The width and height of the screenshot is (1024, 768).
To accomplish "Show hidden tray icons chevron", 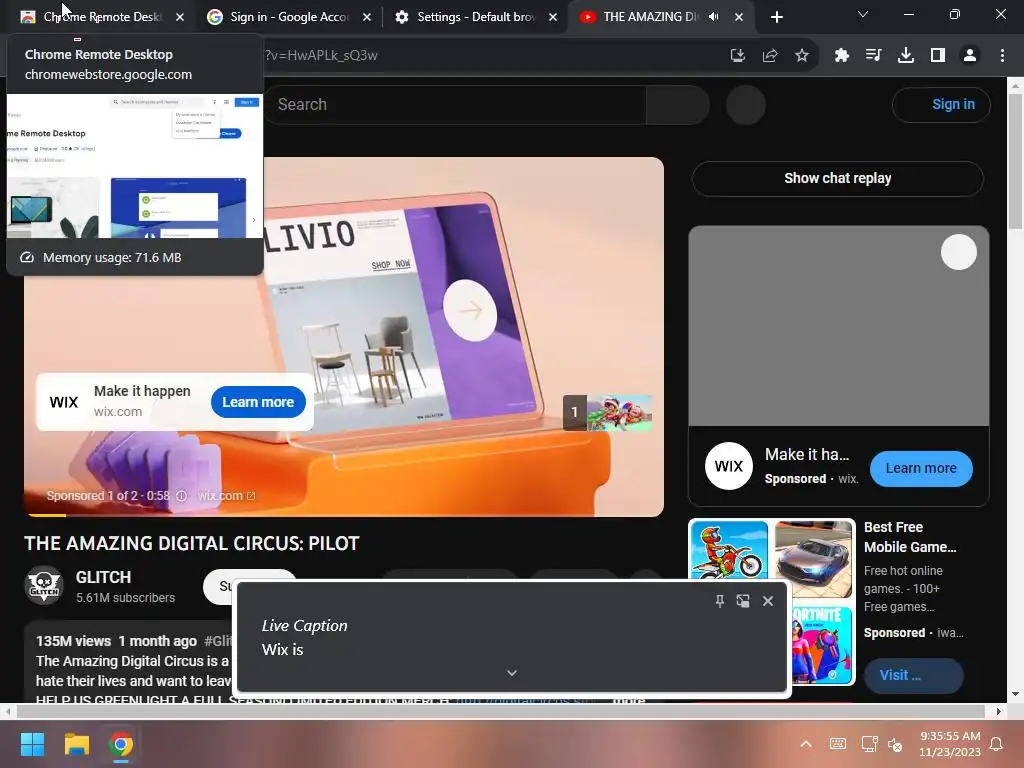I will click(x=806, y=744).
